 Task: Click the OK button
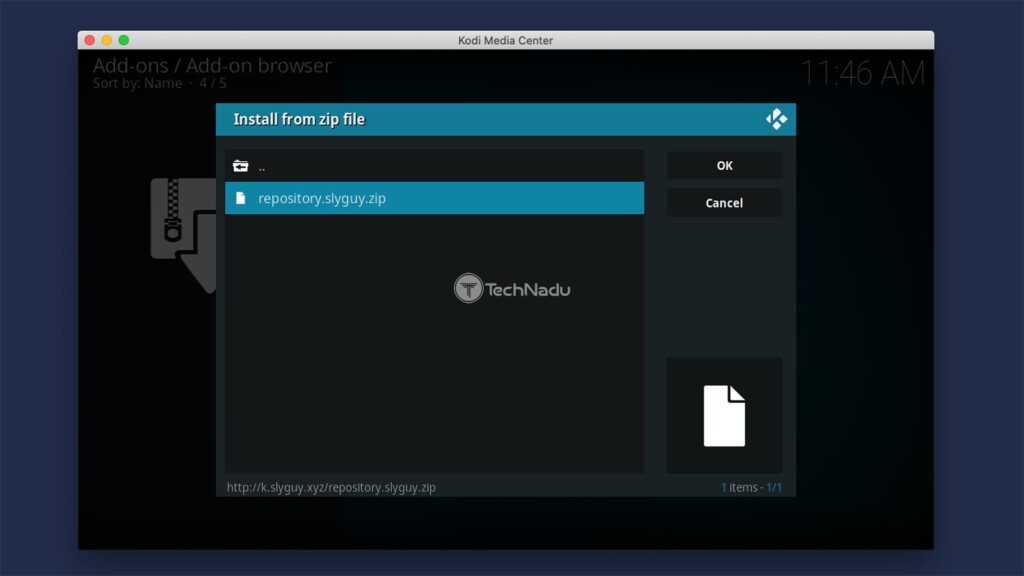pos(724,166)
